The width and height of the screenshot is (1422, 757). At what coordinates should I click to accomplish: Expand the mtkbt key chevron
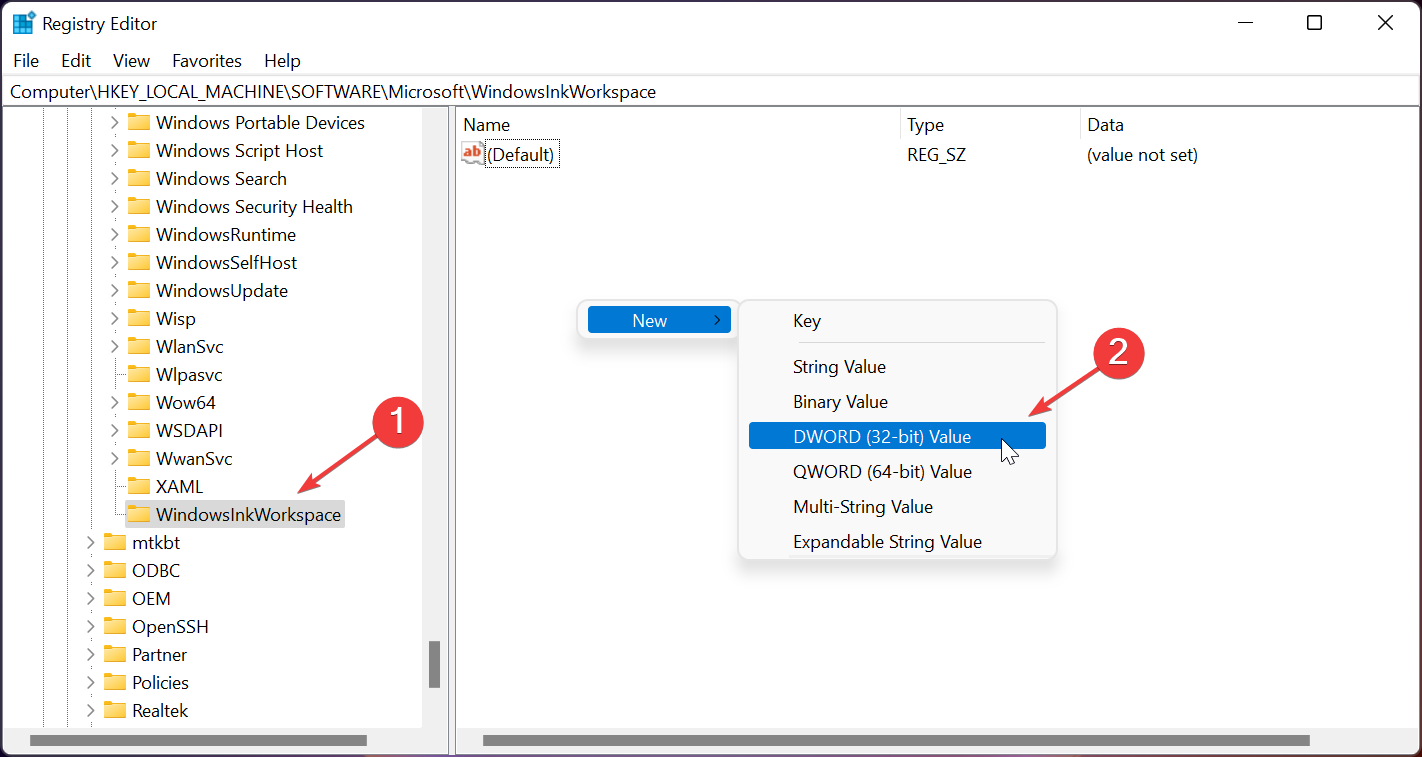[90, 542]
